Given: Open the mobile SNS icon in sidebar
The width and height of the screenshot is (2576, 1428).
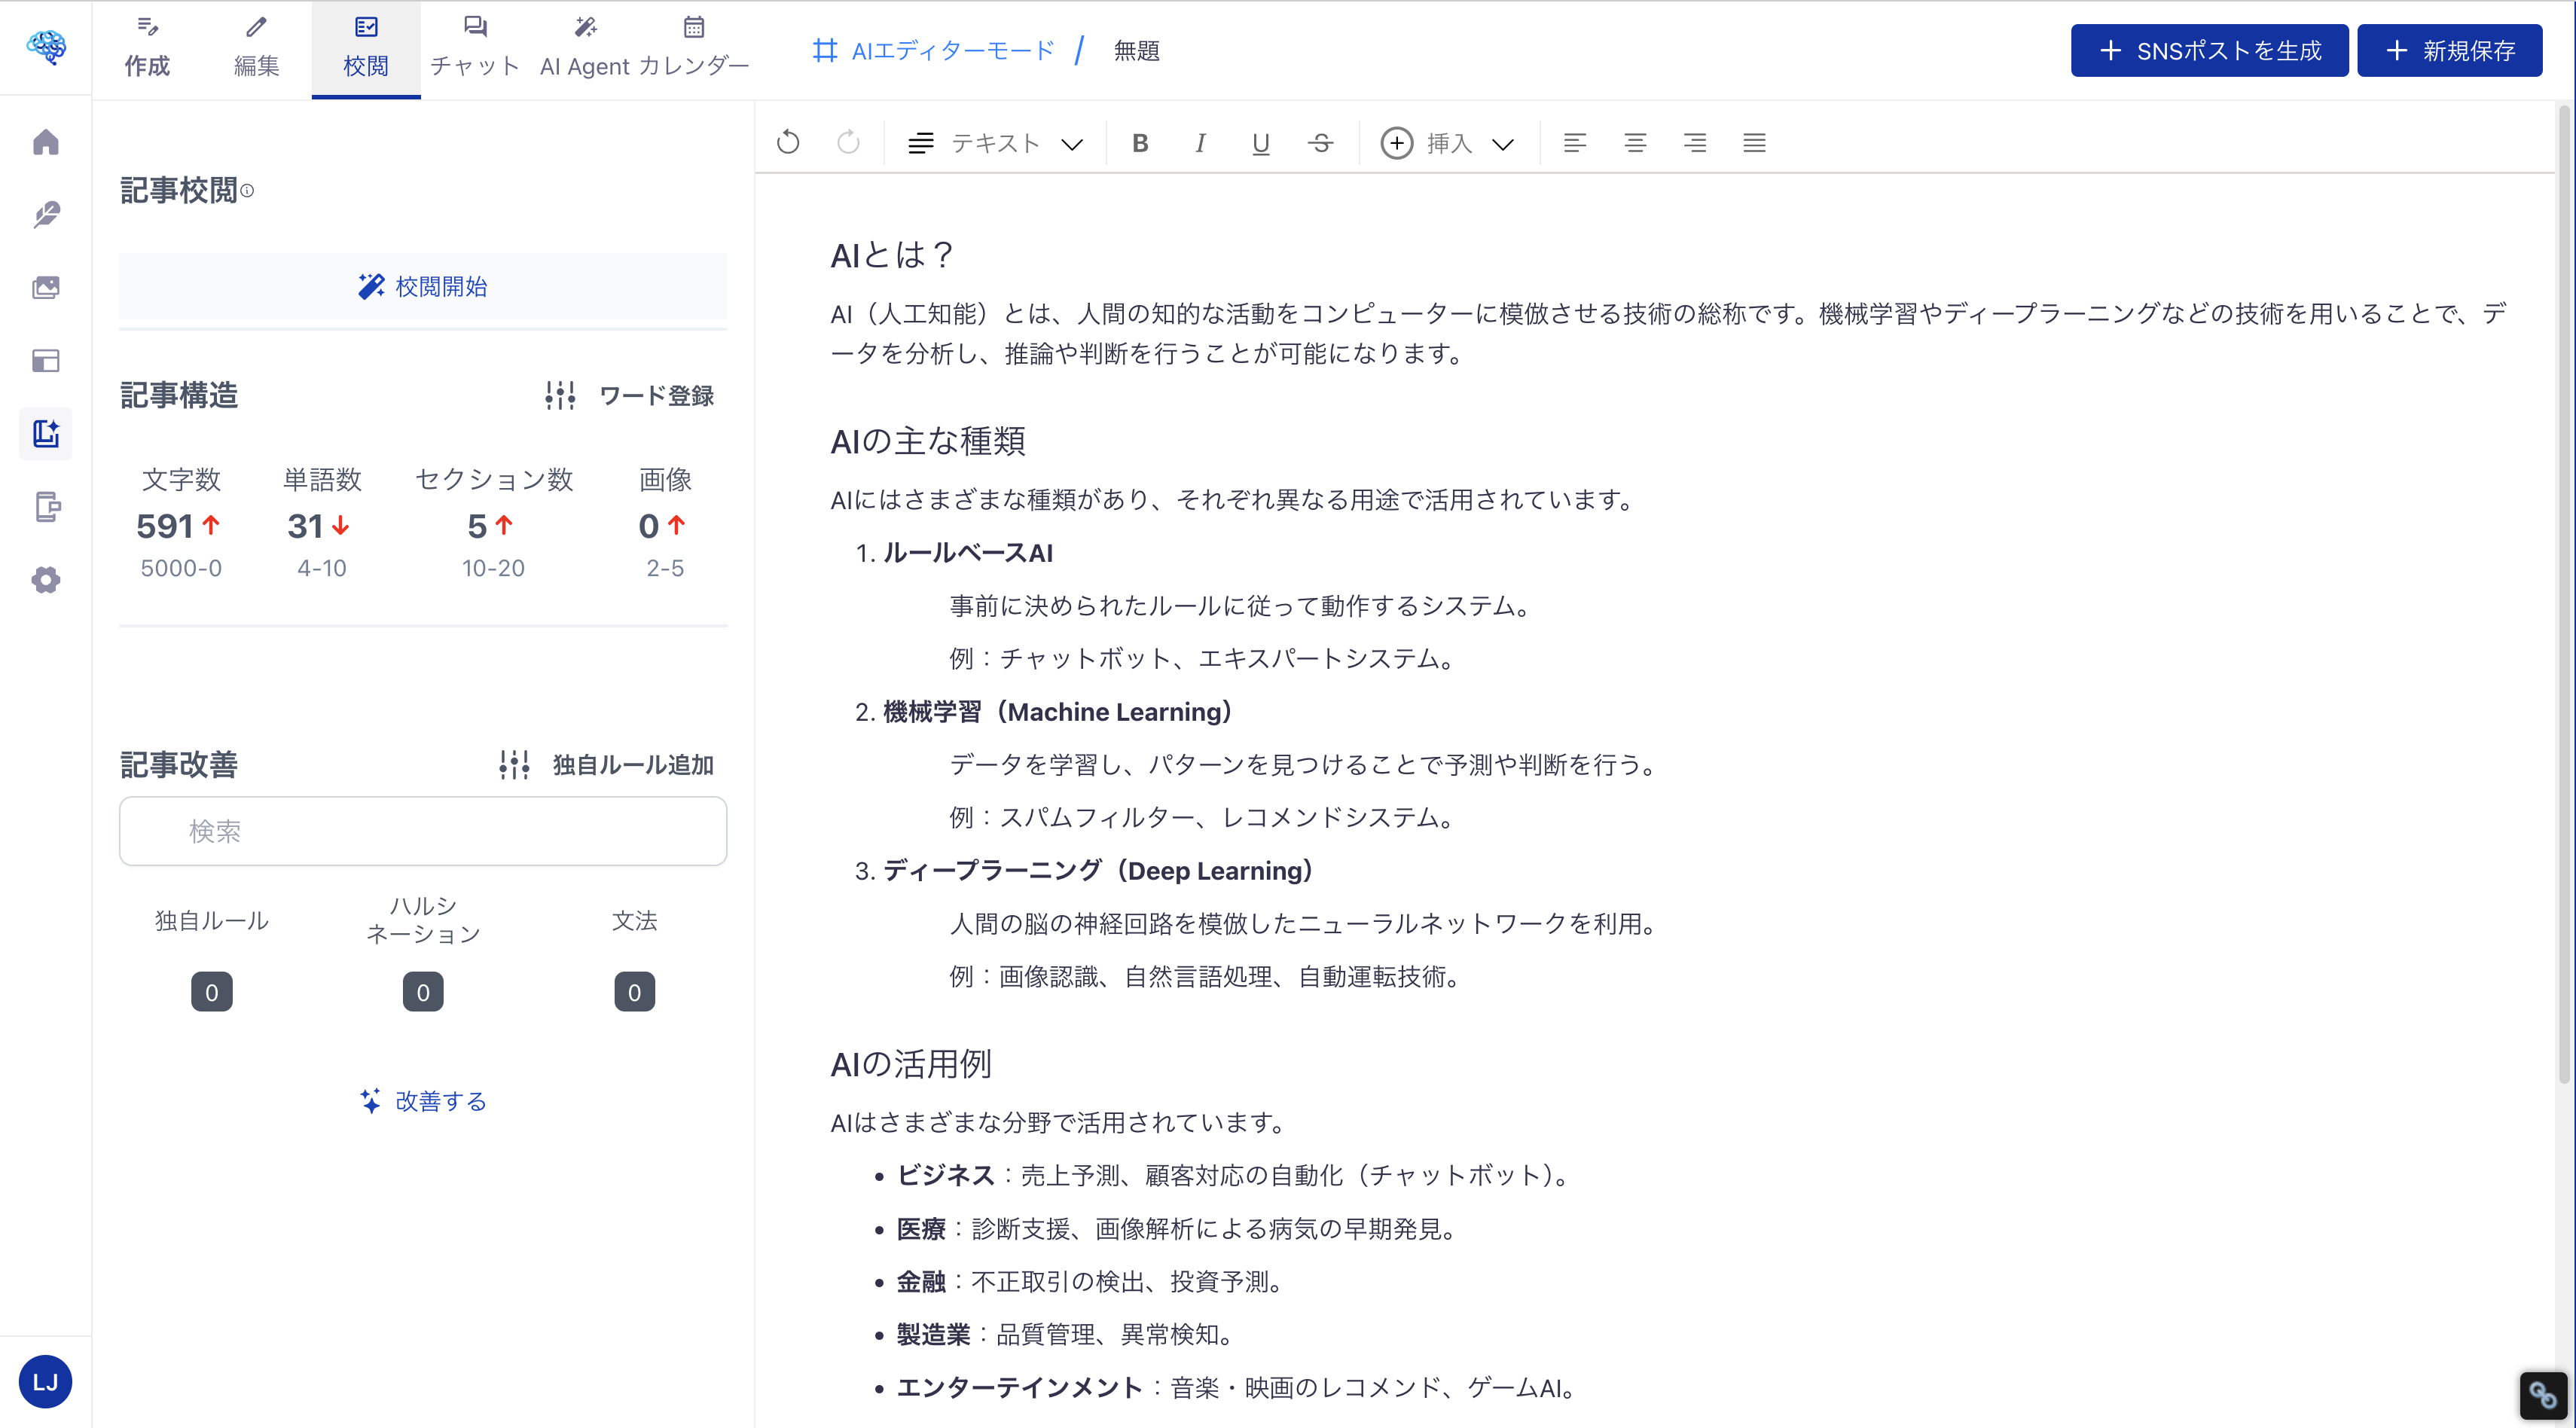Looking at the screenshot, I should tap(46, 508).
